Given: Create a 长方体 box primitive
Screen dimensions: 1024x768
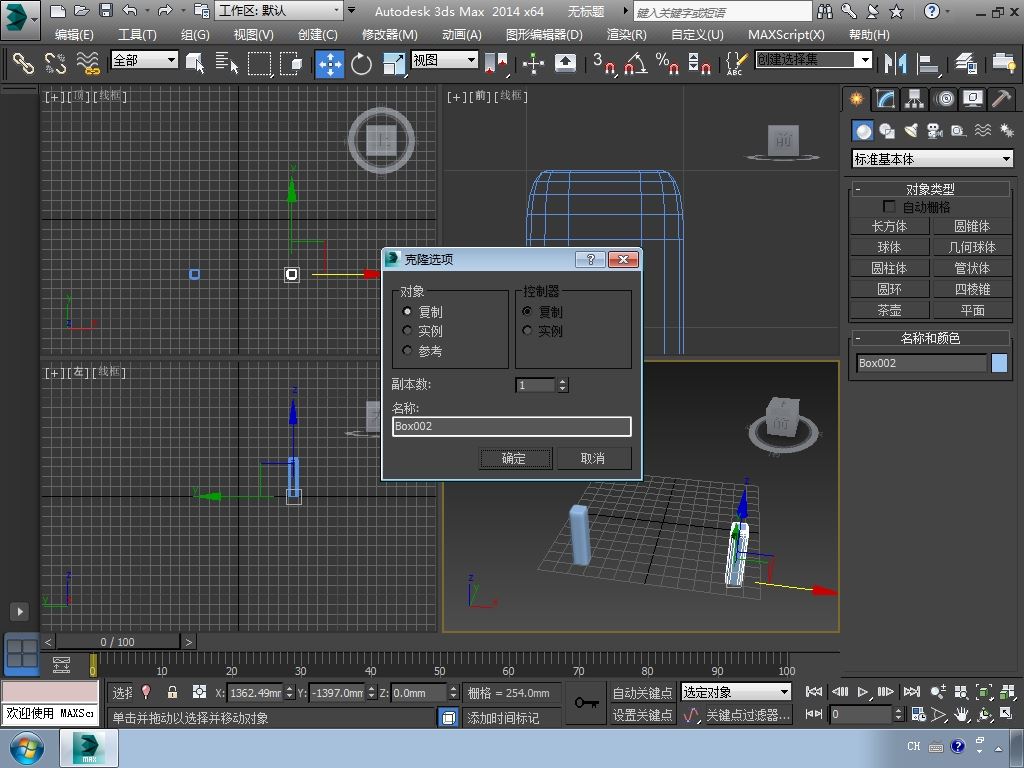Looking at the screenshot, I should tap(889, 227).
